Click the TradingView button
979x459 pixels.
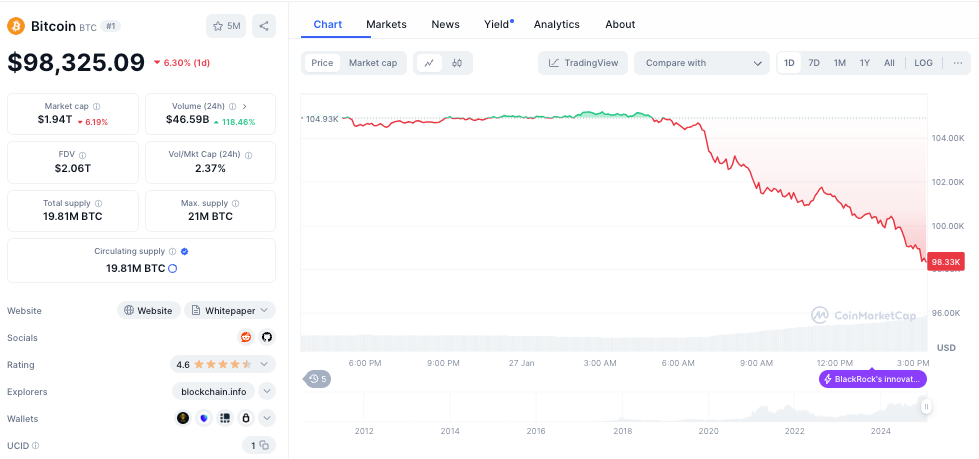583,63
